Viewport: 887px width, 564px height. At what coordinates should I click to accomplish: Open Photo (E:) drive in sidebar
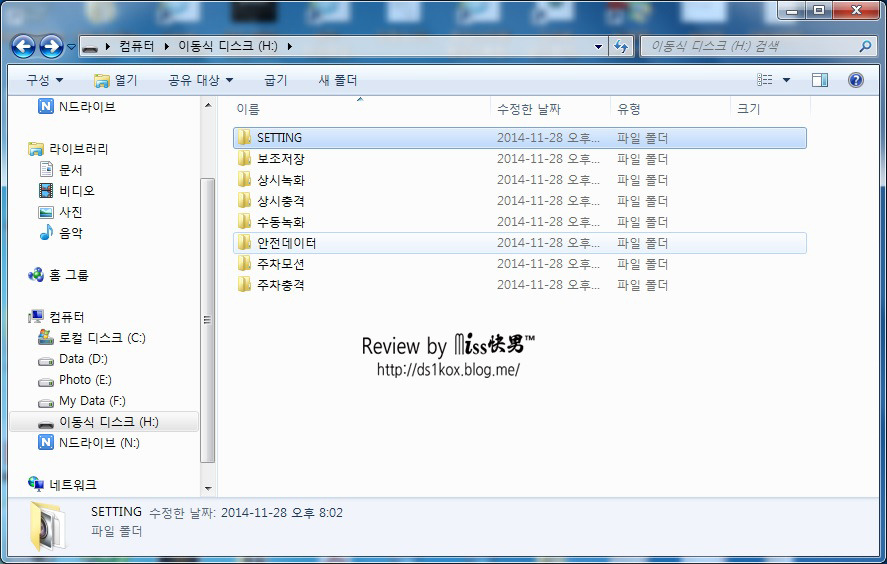[x=75, y=380]
